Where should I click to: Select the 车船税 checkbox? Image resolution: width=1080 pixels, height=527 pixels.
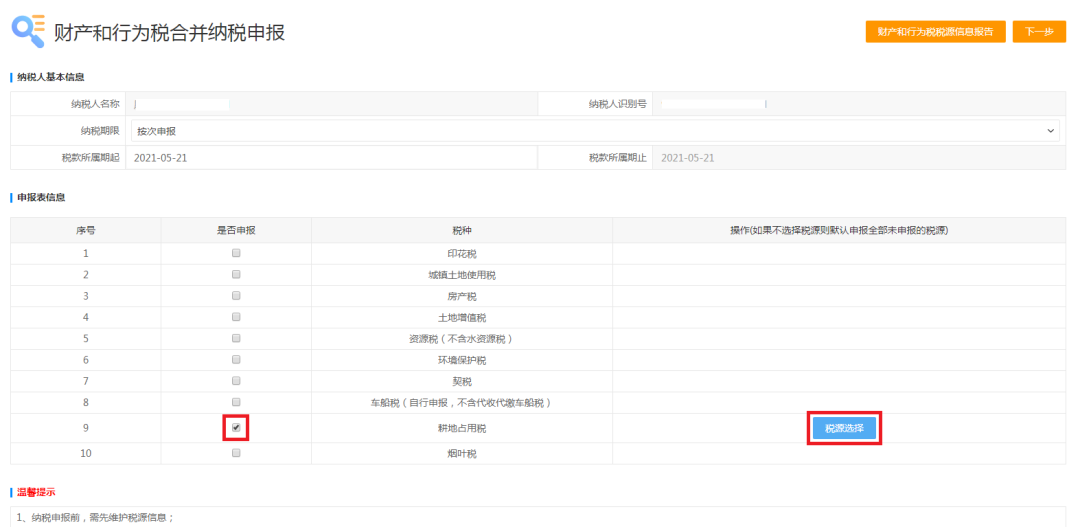pos(236,402)
